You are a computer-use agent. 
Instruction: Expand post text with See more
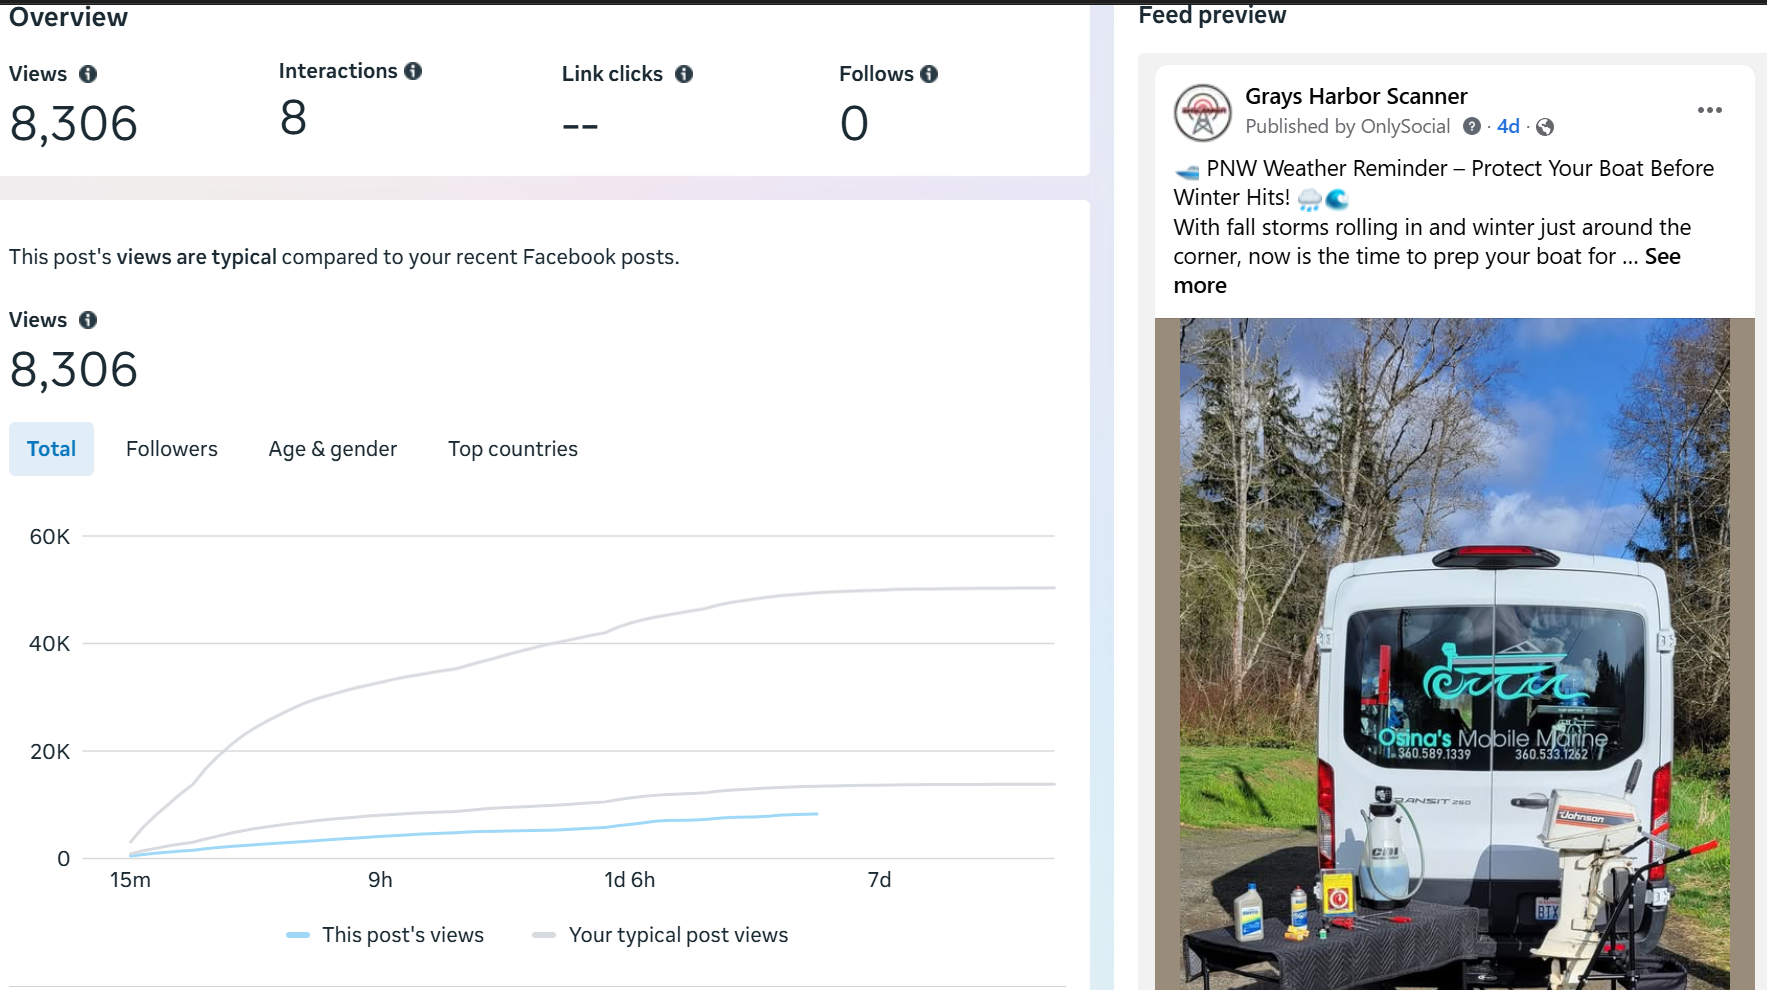point(1662,257)
